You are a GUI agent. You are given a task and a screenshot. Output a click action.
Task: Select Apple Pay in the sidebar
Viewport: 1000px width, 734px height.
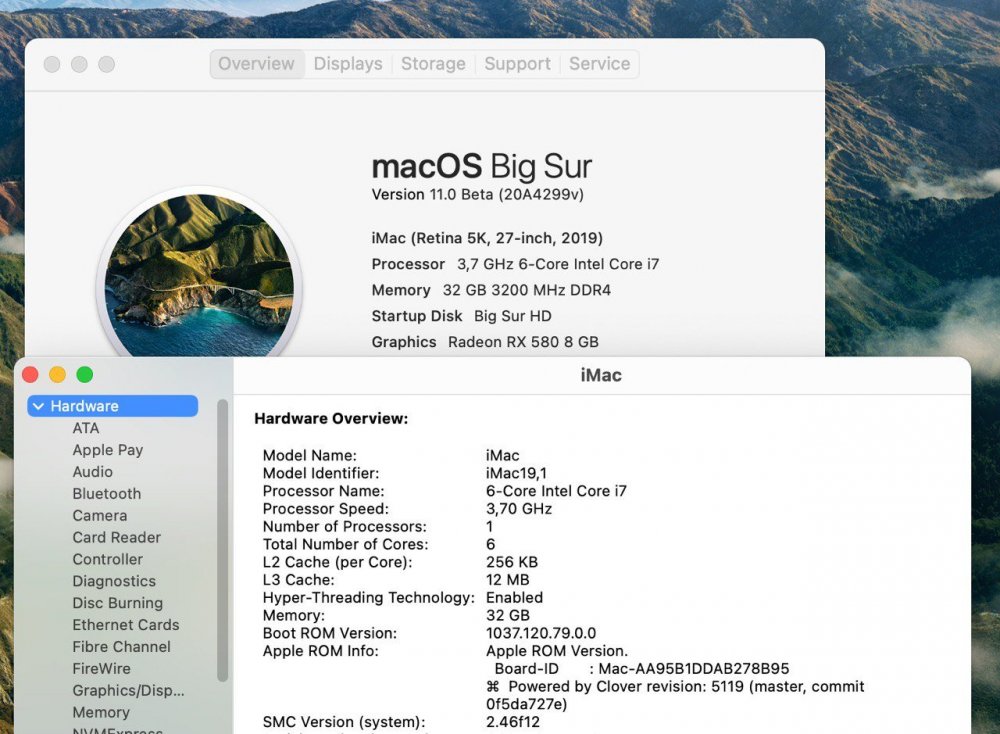(107, 450)
